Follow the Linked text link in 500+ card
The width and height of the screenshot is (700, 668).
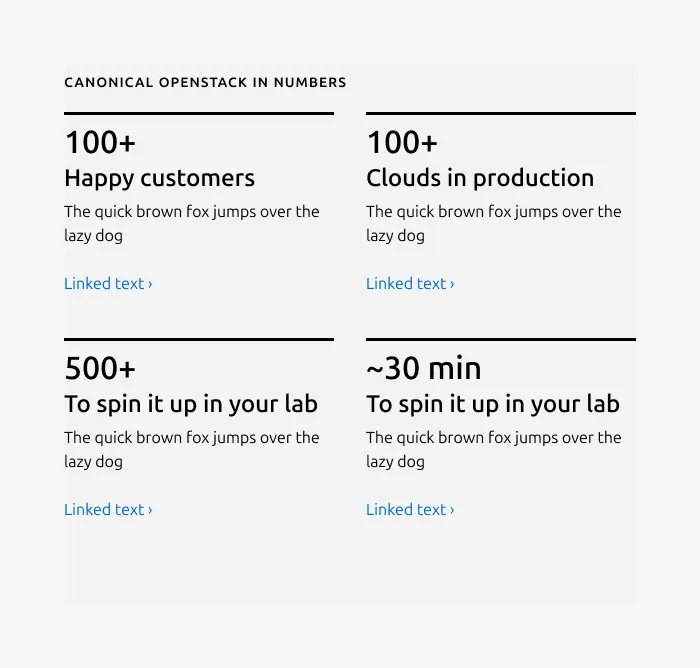tap(108, 509)
